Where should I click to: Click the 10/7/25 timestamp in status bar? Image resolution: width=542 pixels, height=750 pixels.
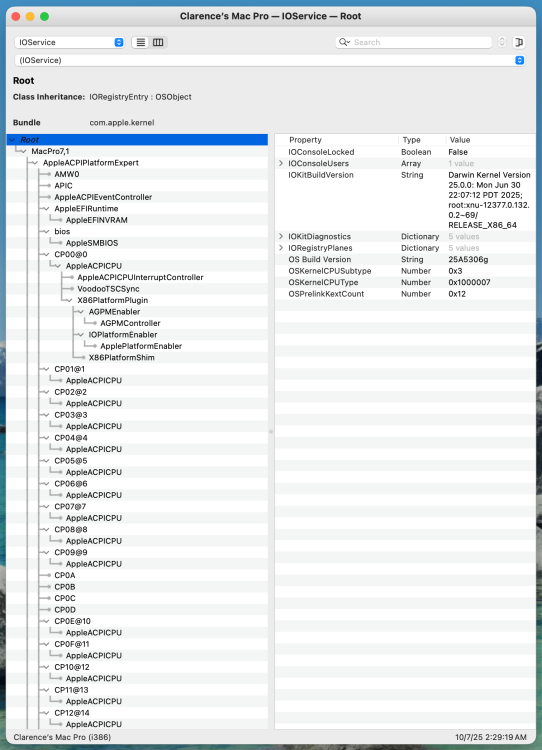click(491, 737)
